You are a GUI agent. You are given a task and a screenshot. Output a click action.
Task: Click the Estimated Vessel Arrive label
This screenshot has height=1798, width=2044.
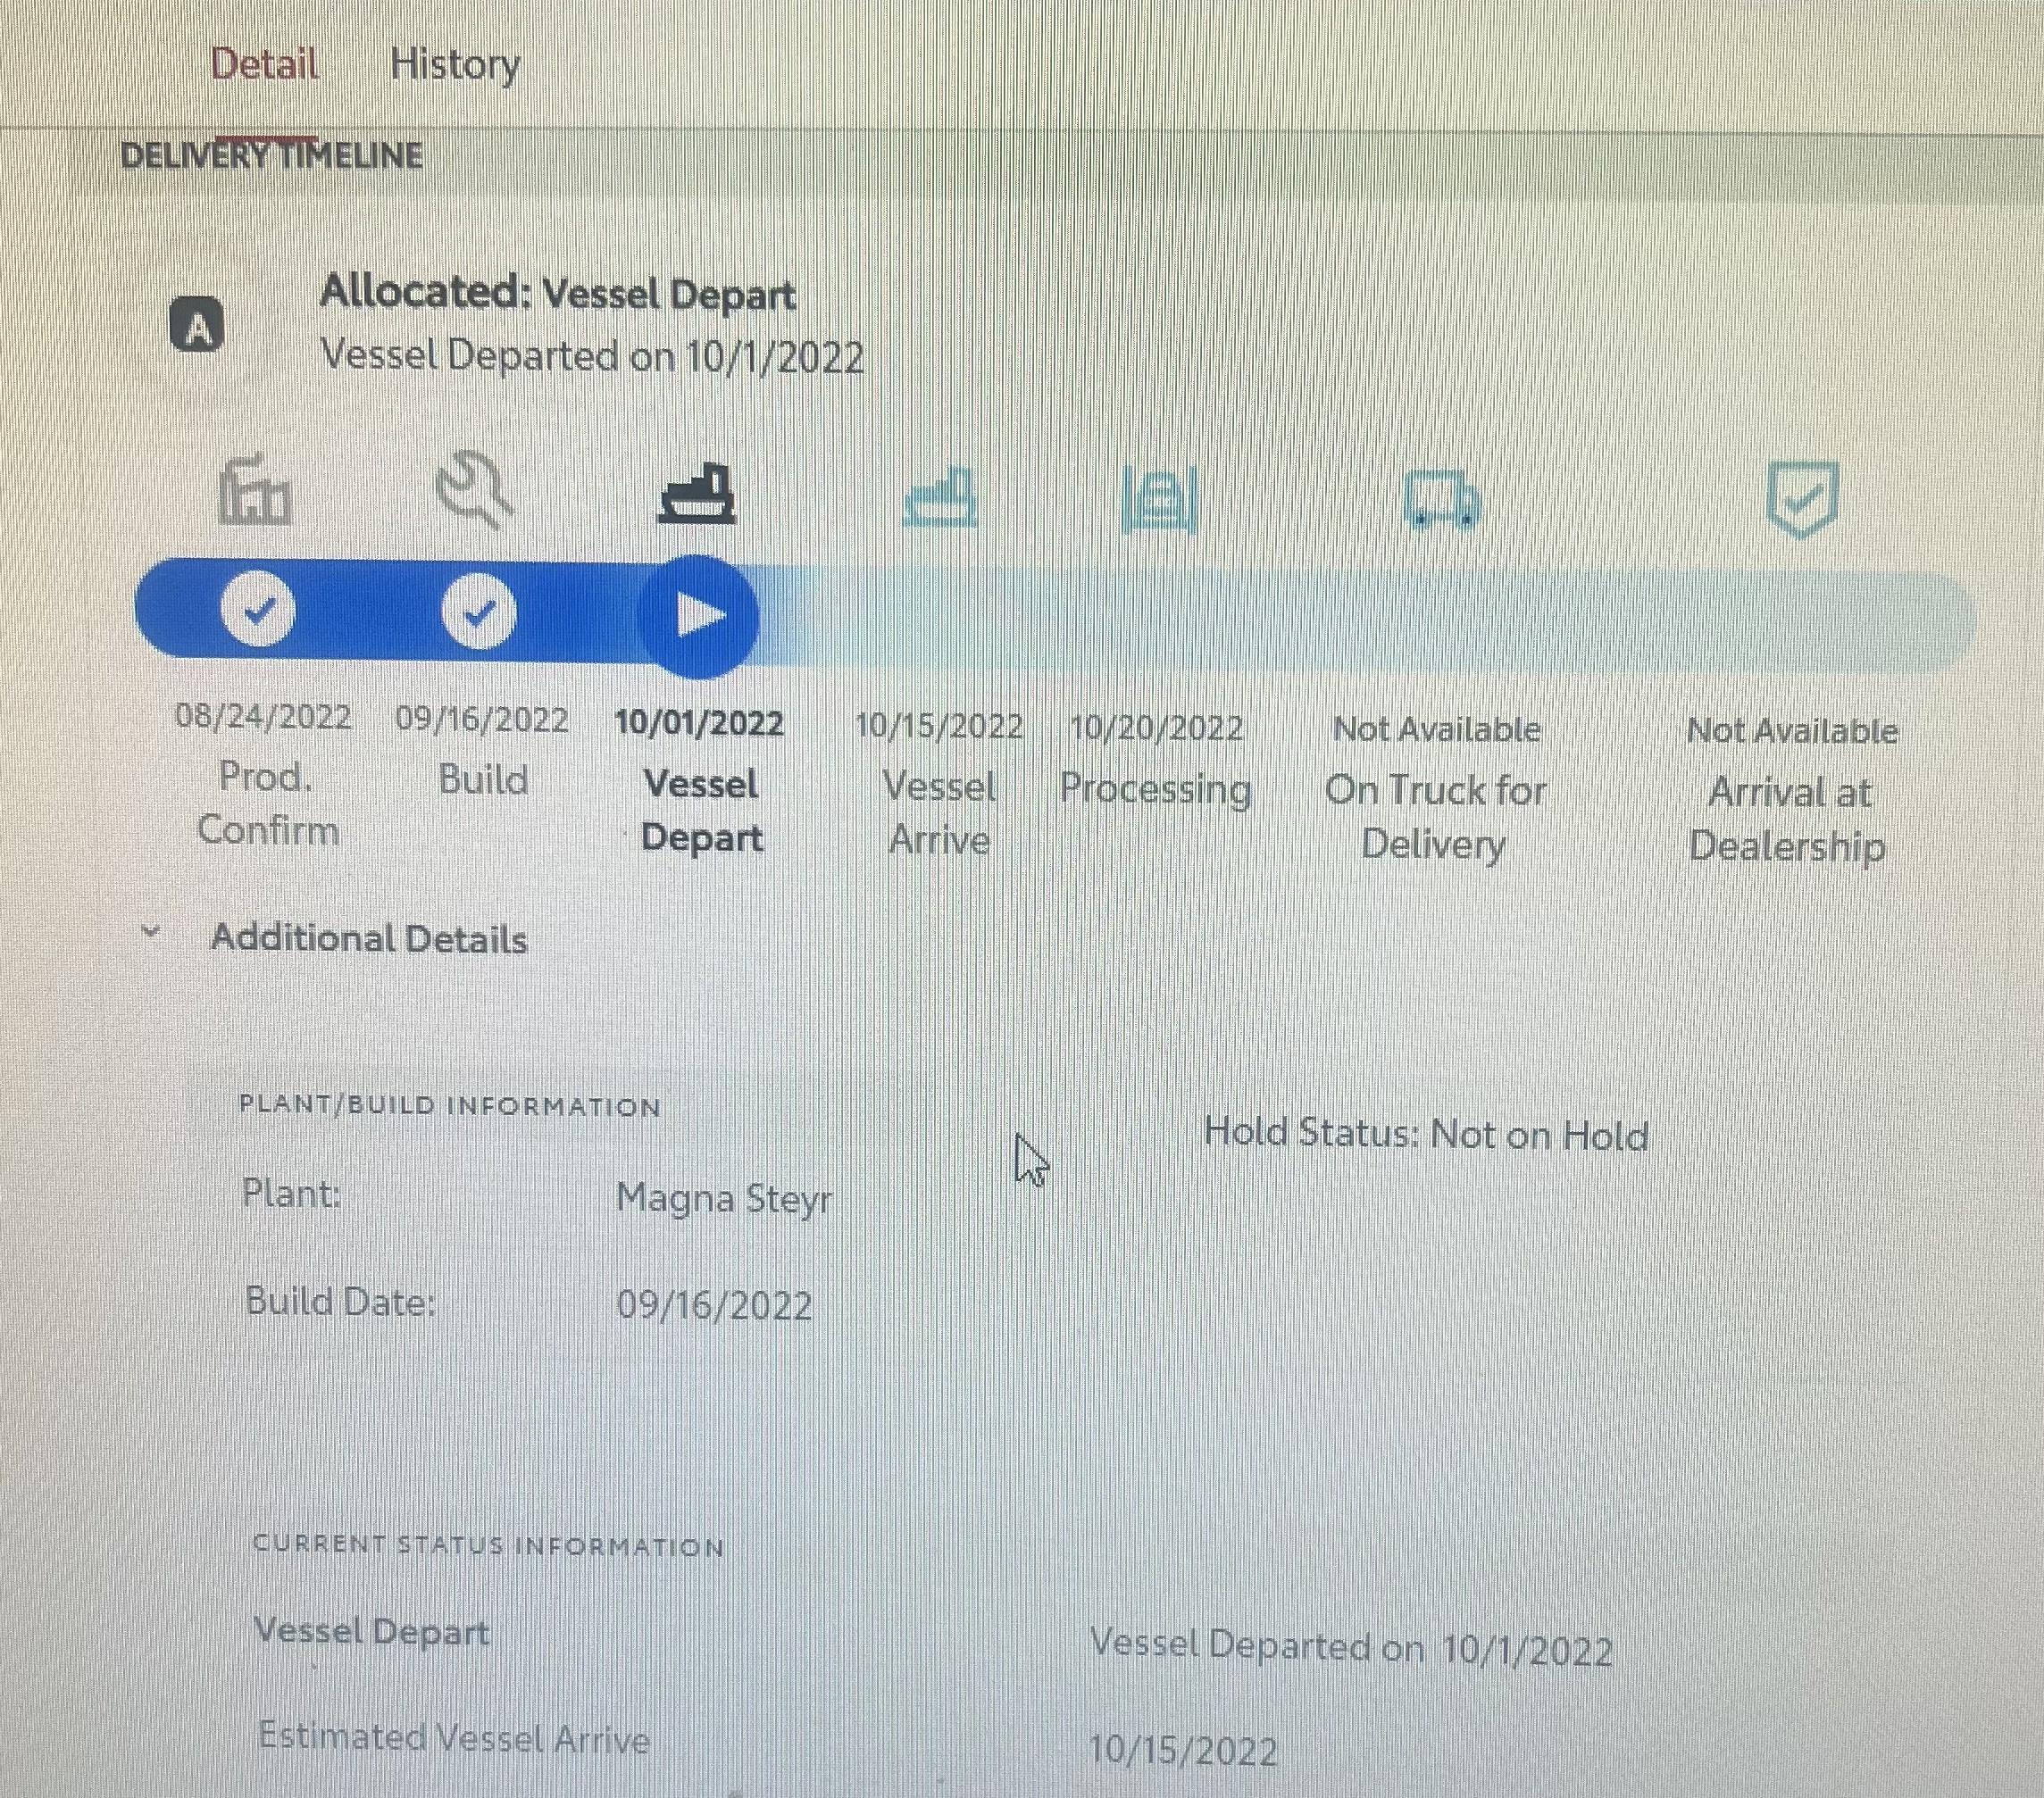[454, 1738]
